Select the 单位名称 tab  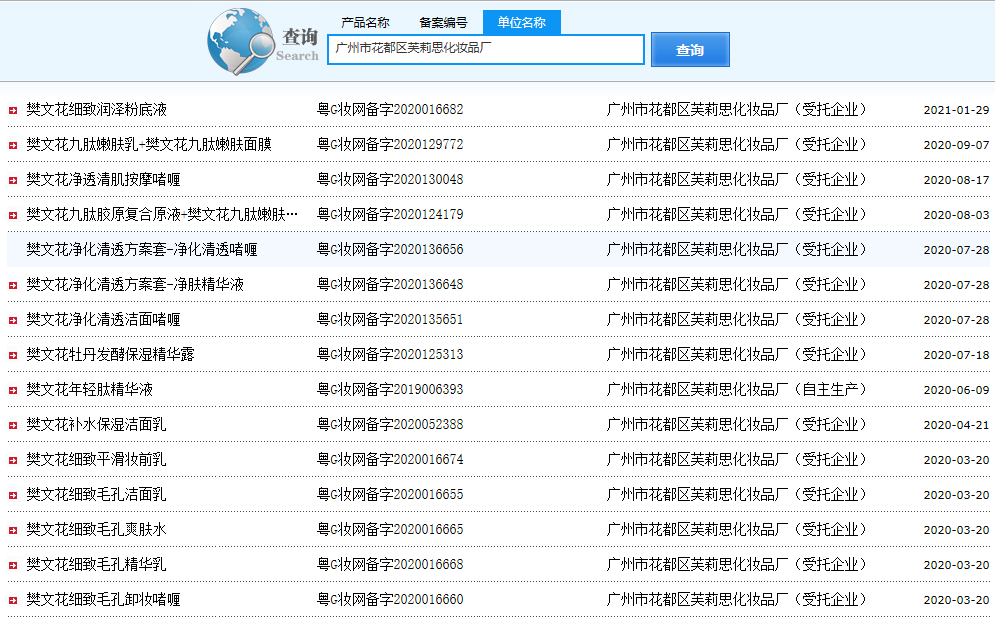click(x=521, y=22)
